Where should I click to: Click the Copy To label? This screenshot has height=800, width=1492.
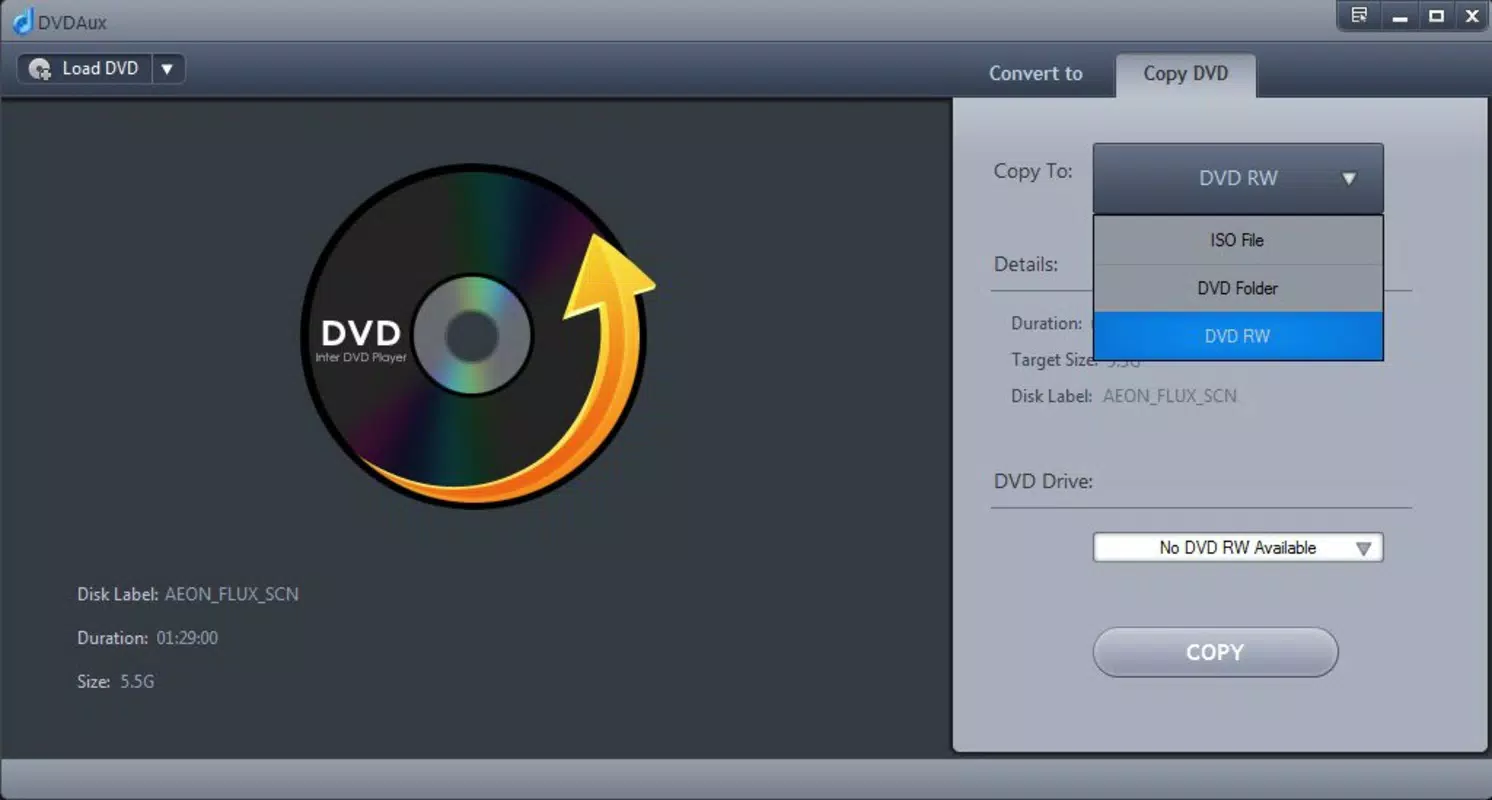[1033, 171]
